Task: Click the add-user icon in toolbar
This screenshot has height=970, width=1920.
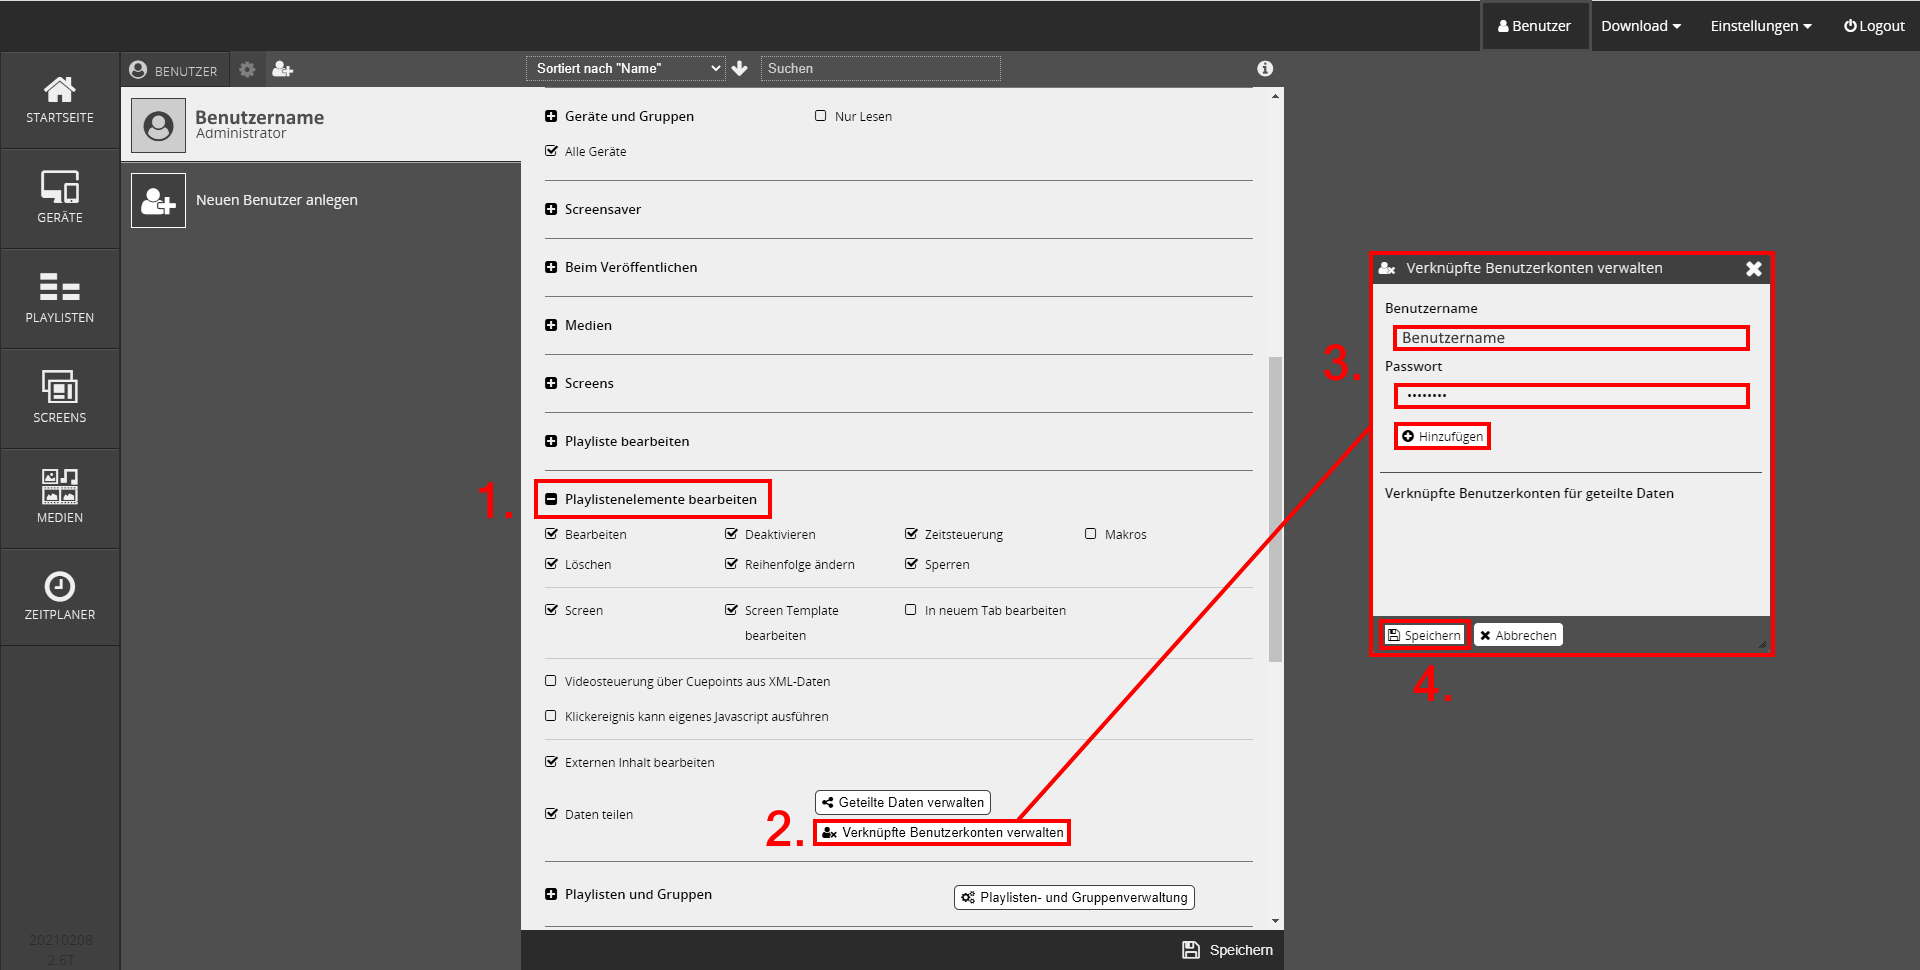Action: pyautogui.click(x=283, y=69)
